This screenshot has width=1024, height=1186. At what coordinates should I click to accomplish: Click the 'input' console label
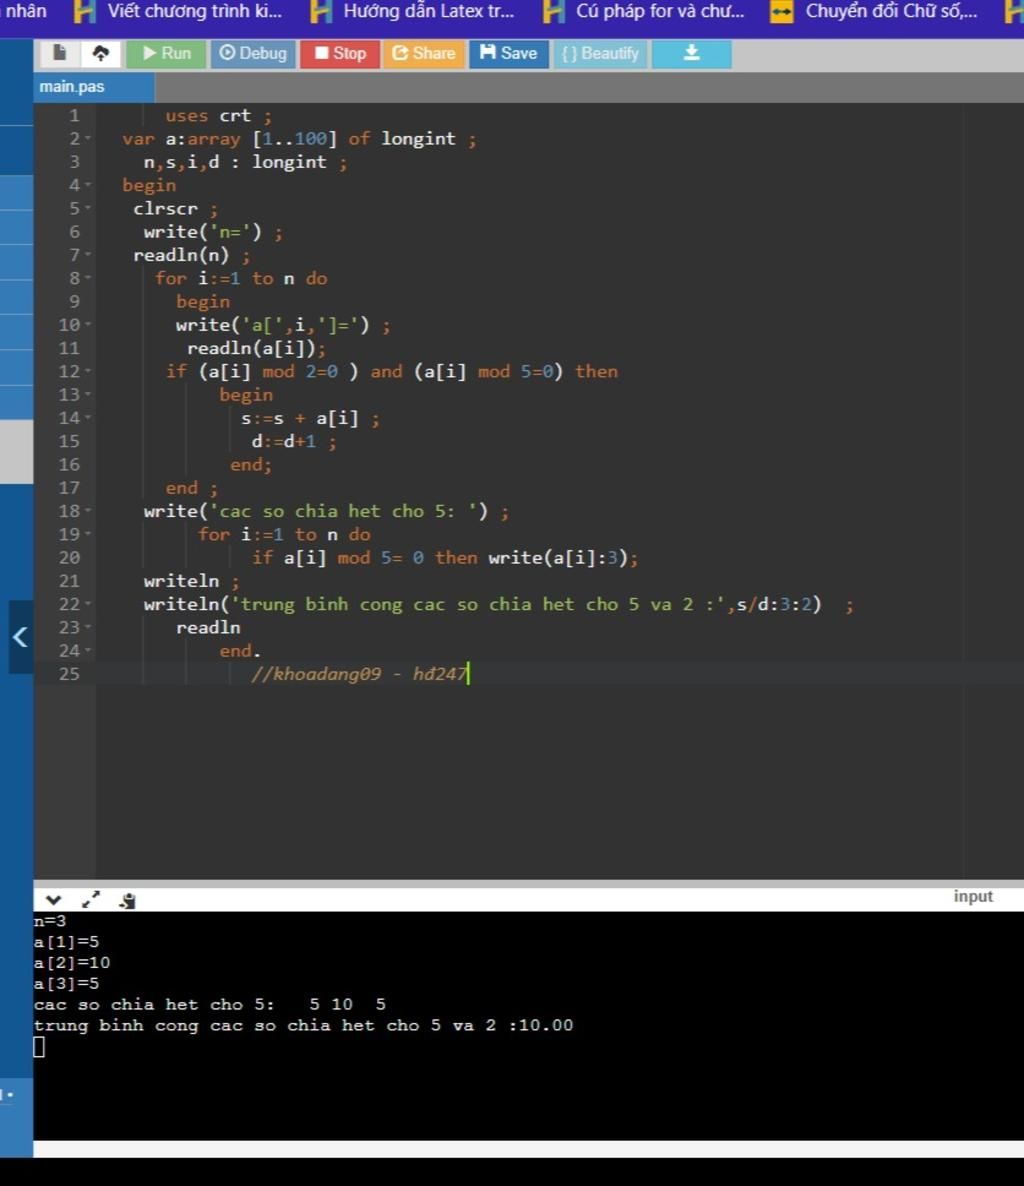click(x=973, y=896)
